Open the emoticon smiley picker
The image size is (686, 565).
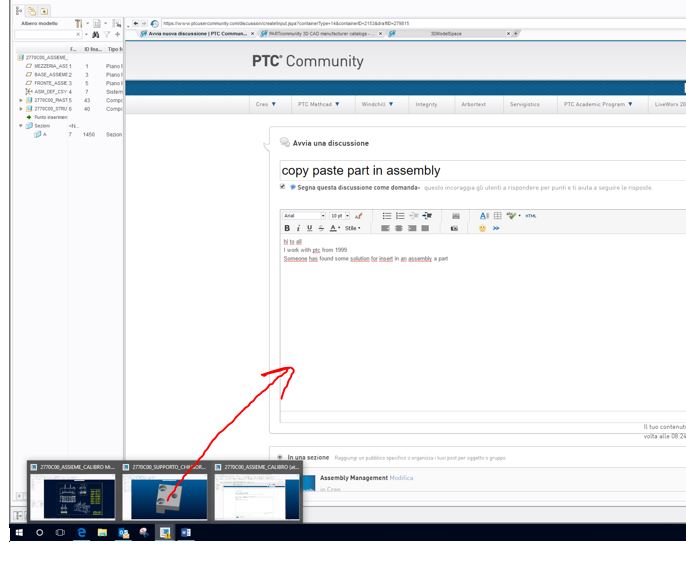pos(482,228)
